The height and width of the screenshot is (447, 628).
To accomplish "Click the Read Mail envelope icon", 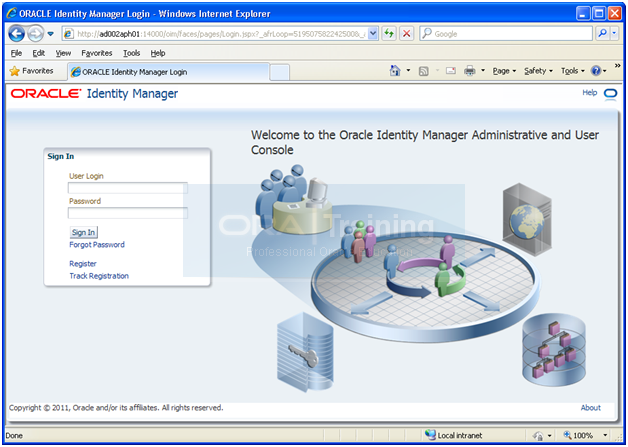I will tap(451, 71).
